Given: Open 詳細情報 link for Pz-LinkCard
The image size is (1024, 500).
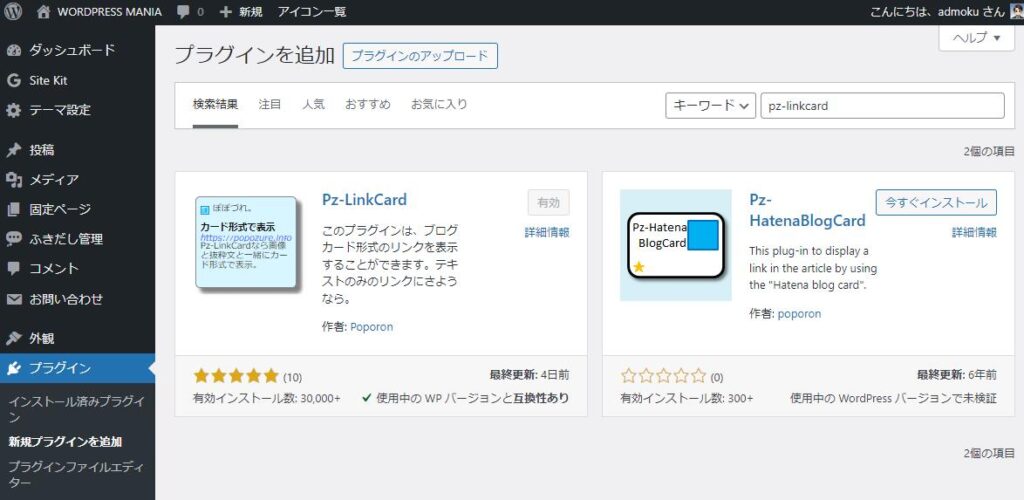Looking at the screenshot, I should [547, 232].
